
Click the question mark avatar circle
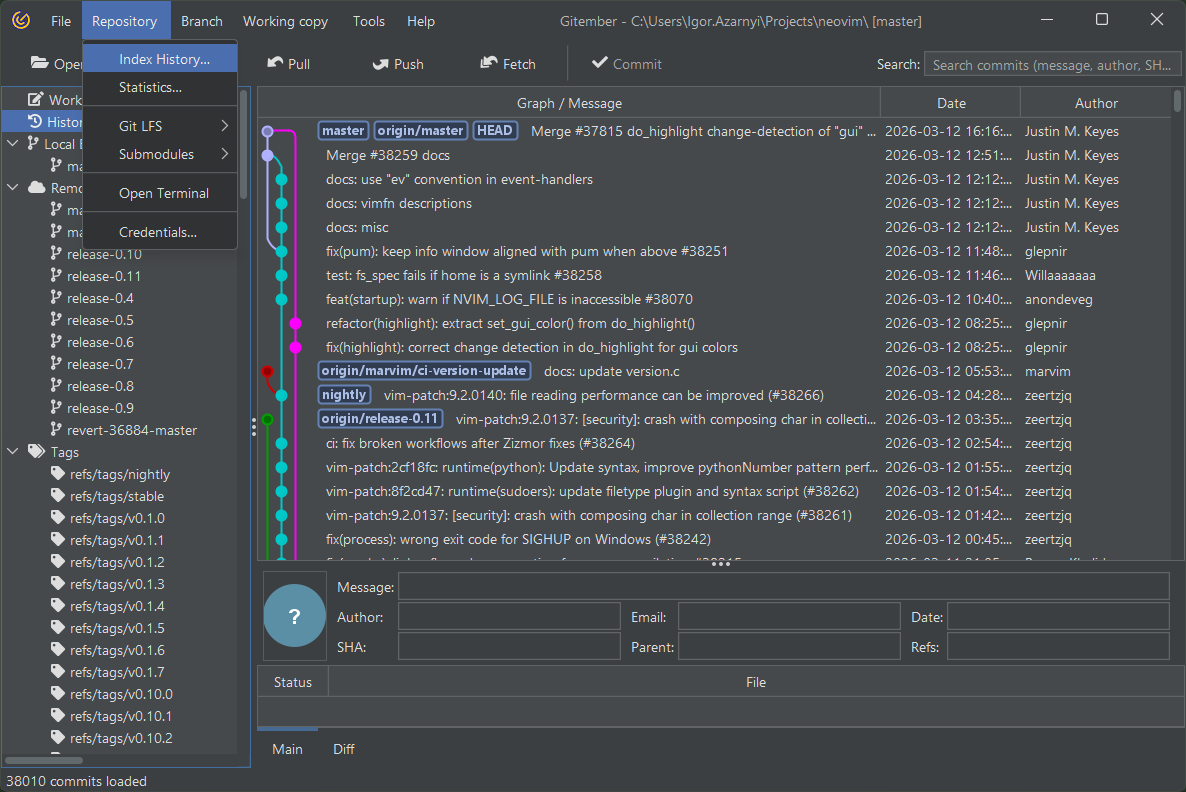click(x=294, y=617)
